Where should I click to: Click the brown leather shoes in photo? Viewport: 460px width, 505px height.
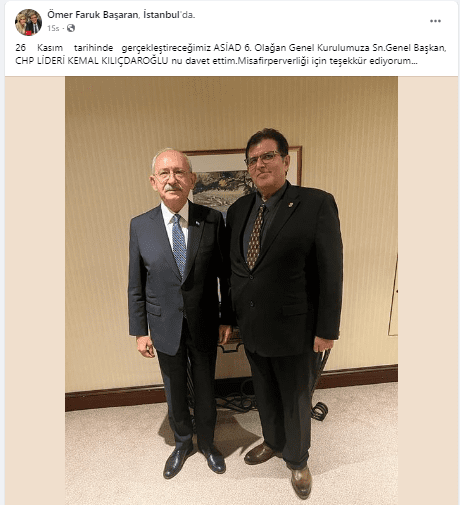[x=279, y=469]
